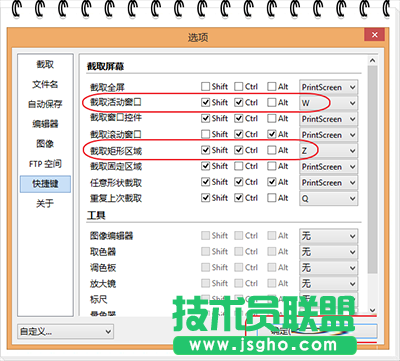The height and width of the screenshot is (361, 400).
Task: Toggle Ctrl for 截取窗口控件
Action: coord(239,118)
